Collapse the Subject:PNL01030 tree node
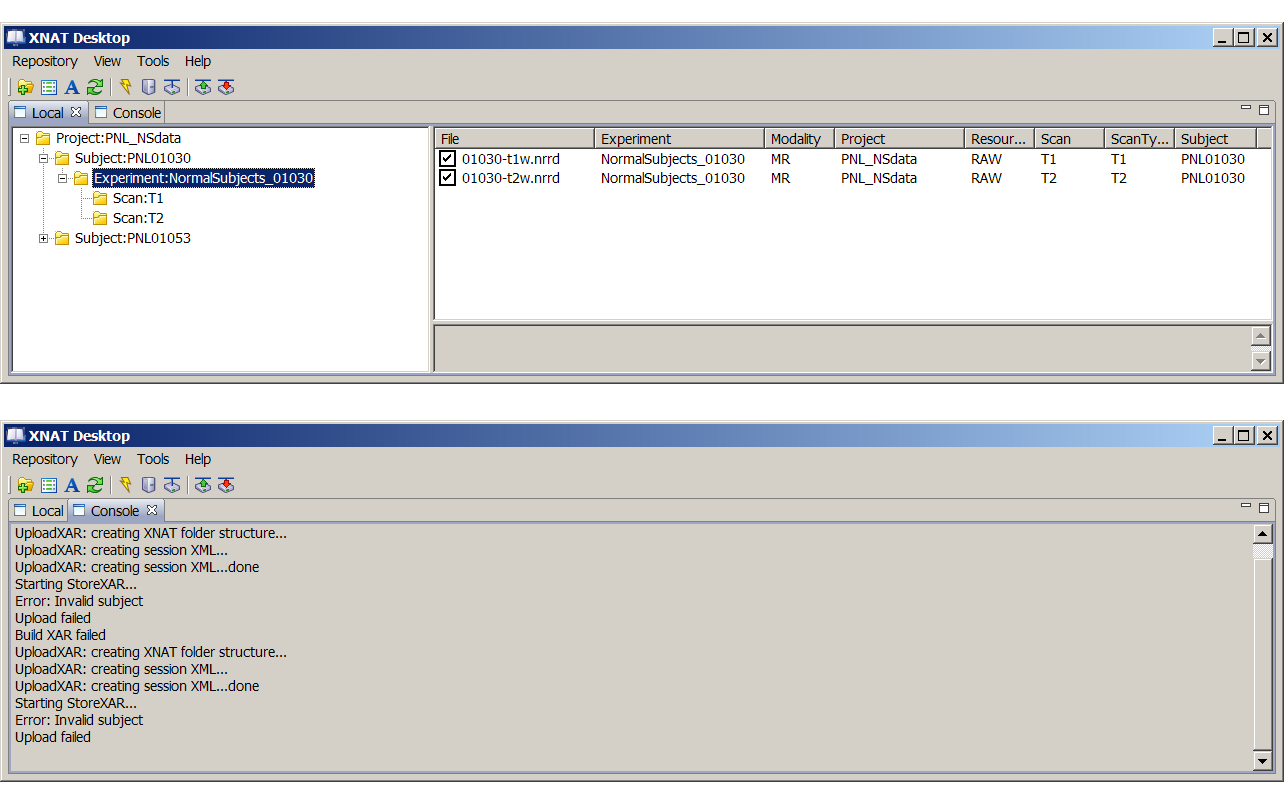This screenshot has height=792, width=1284. [x=44, y=158]
